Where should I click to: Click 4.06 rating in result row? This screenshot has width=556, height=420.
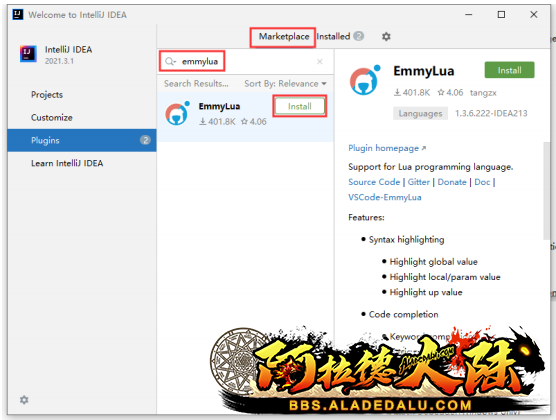[254, 122]
